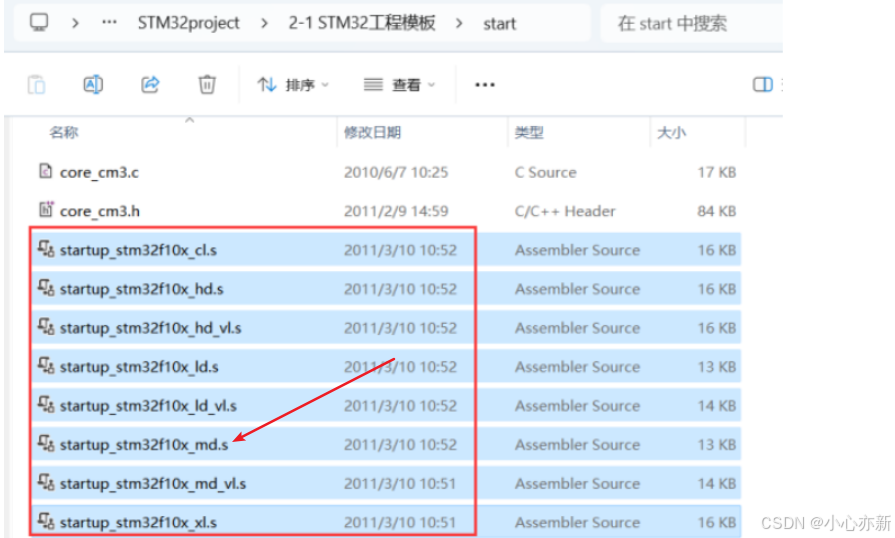
Task: Click the C Source type cell
Action: pos(546,172)
